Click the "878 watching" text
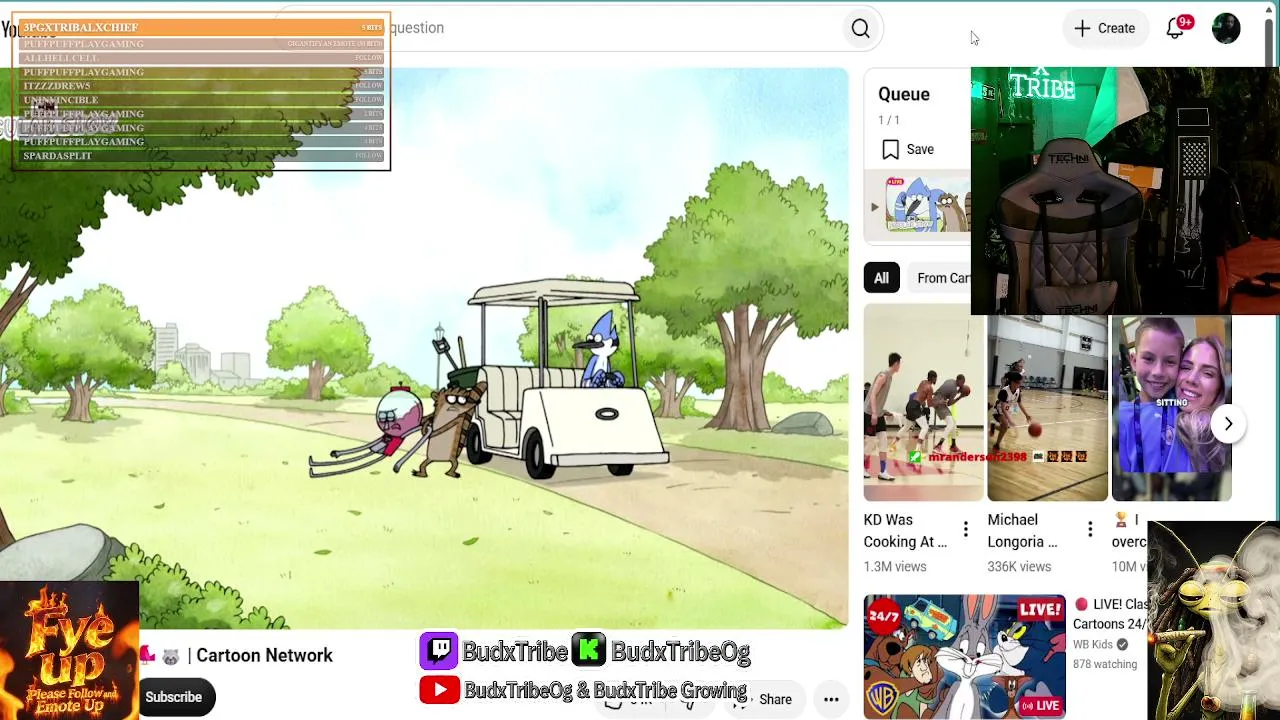This screenshot has width=1280, height=720. (1105, 665)
